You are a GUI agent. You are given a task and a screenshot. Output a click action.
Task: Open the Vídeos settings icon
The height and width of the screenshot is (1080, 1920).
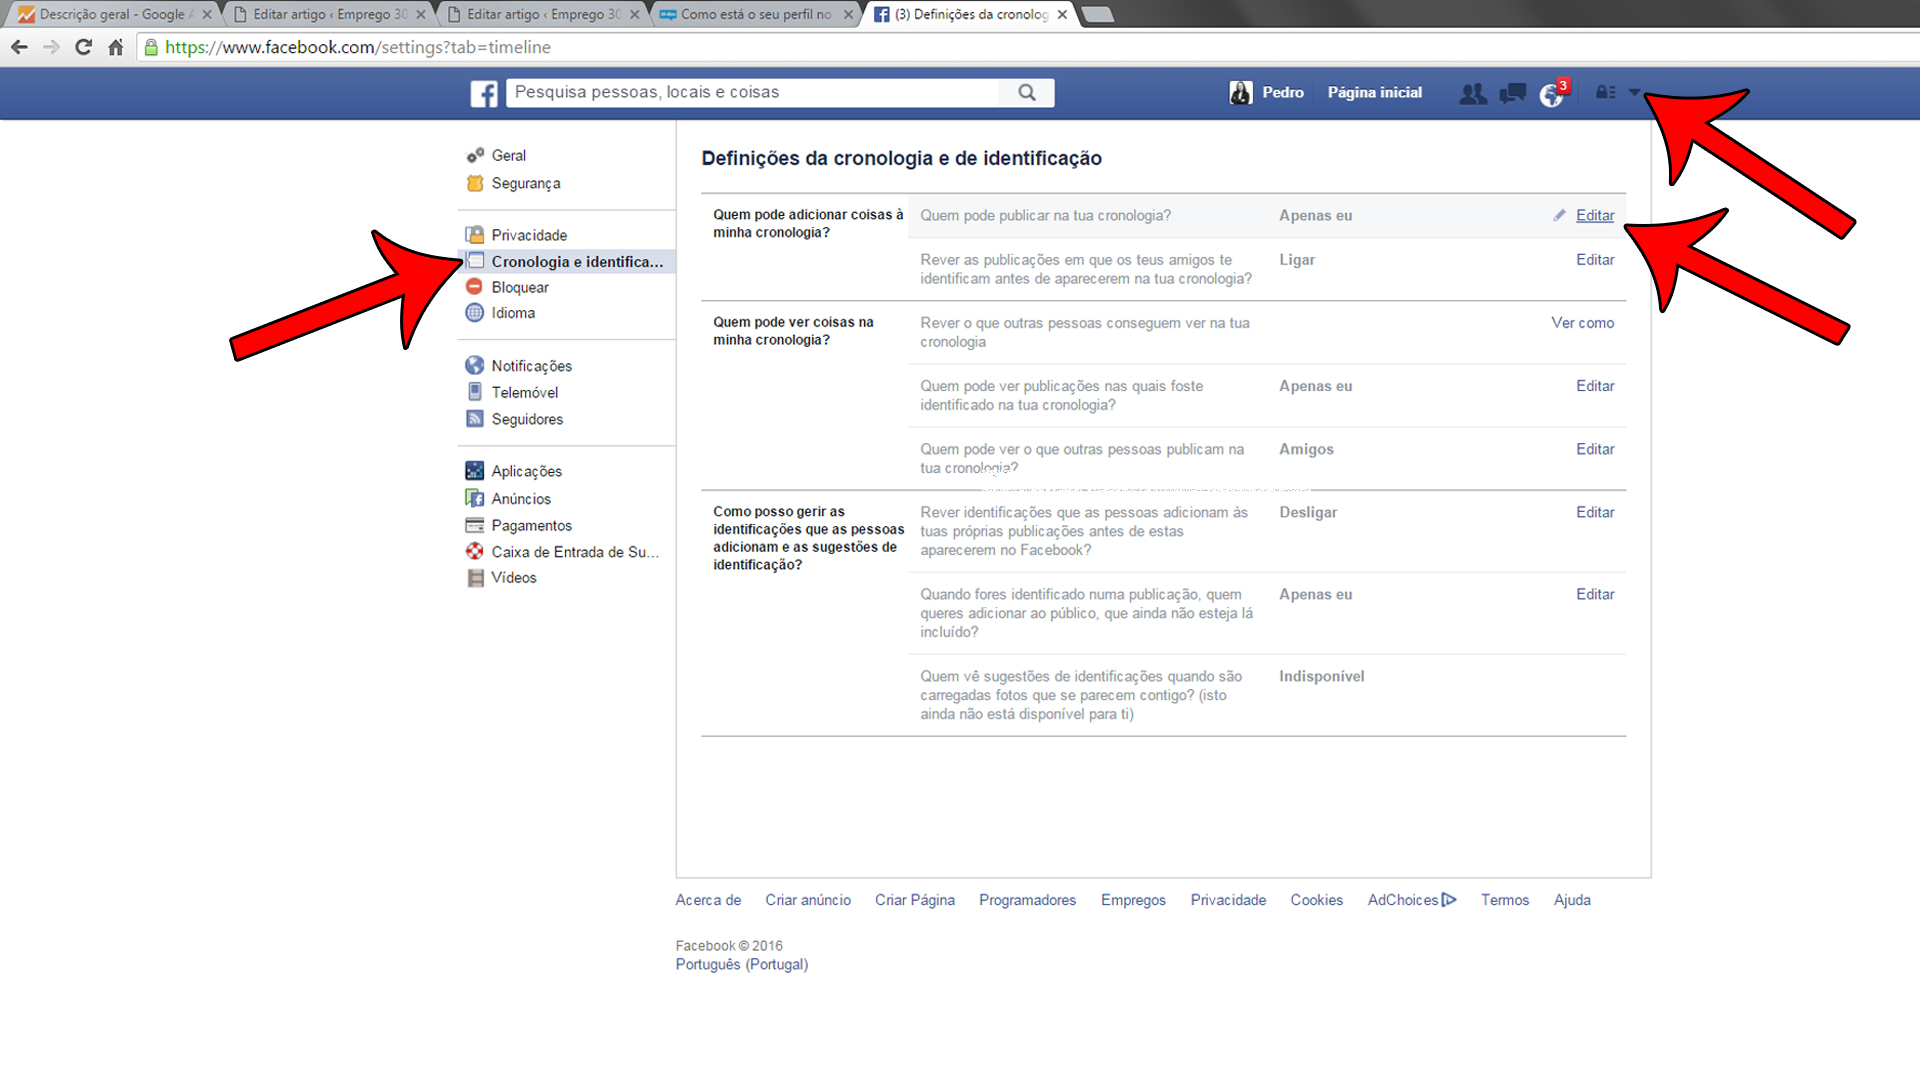pyautogui.click(x=474, y=577)
